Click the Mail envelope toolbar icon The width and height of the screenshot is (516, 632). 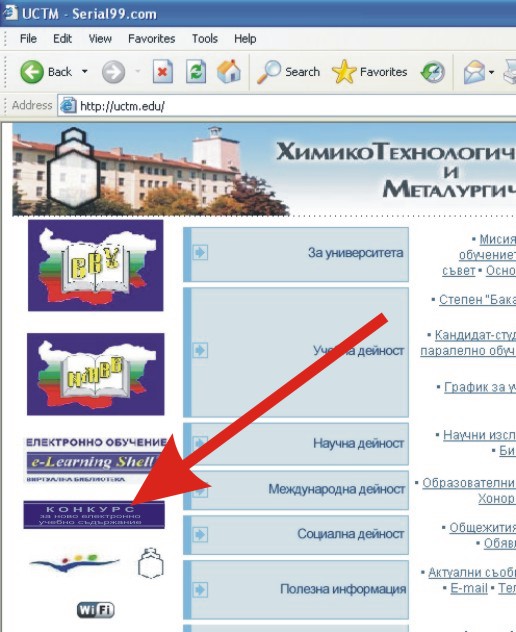pyautogui.click(x=474, y=72)
